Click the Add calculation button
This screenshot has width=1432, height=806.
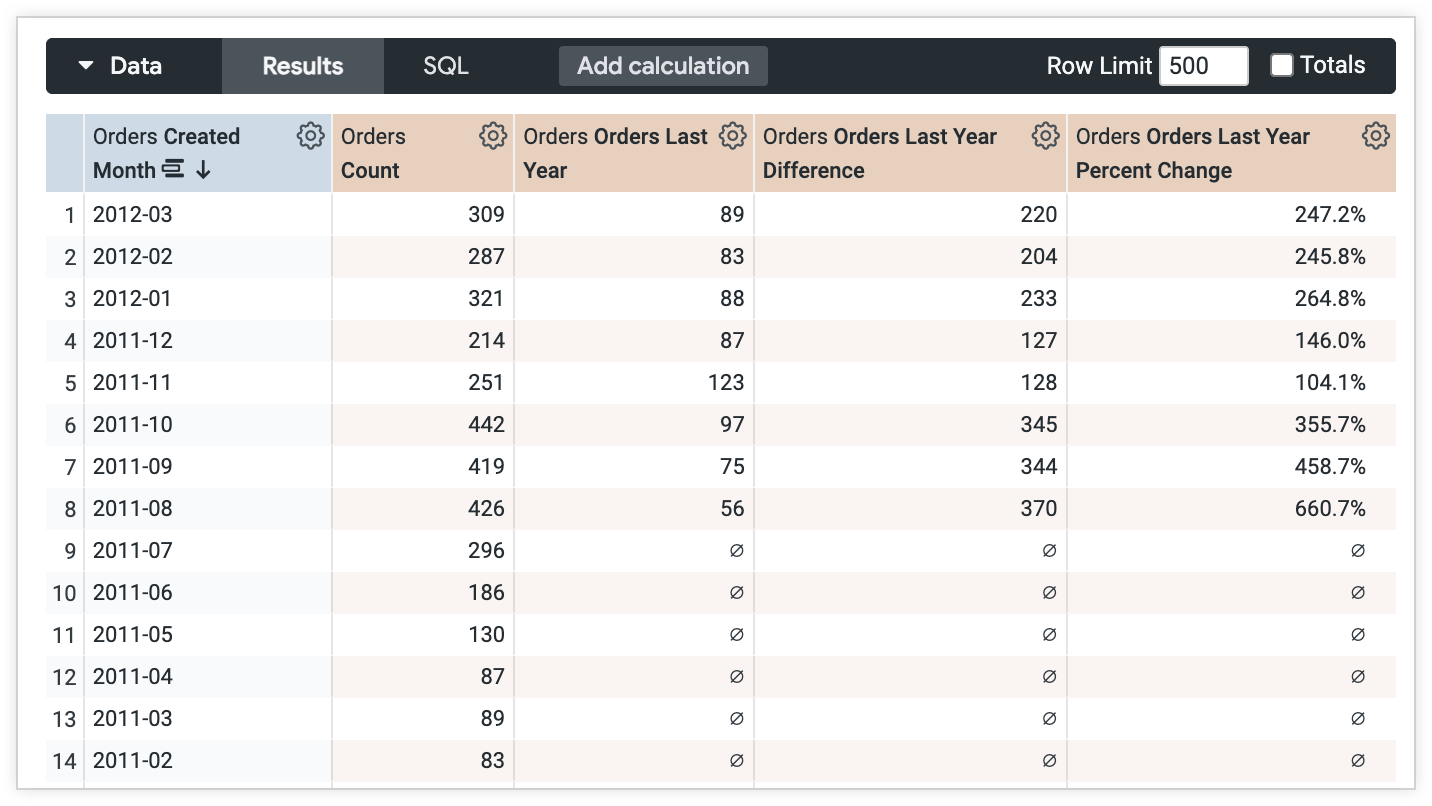click(662, 66)
